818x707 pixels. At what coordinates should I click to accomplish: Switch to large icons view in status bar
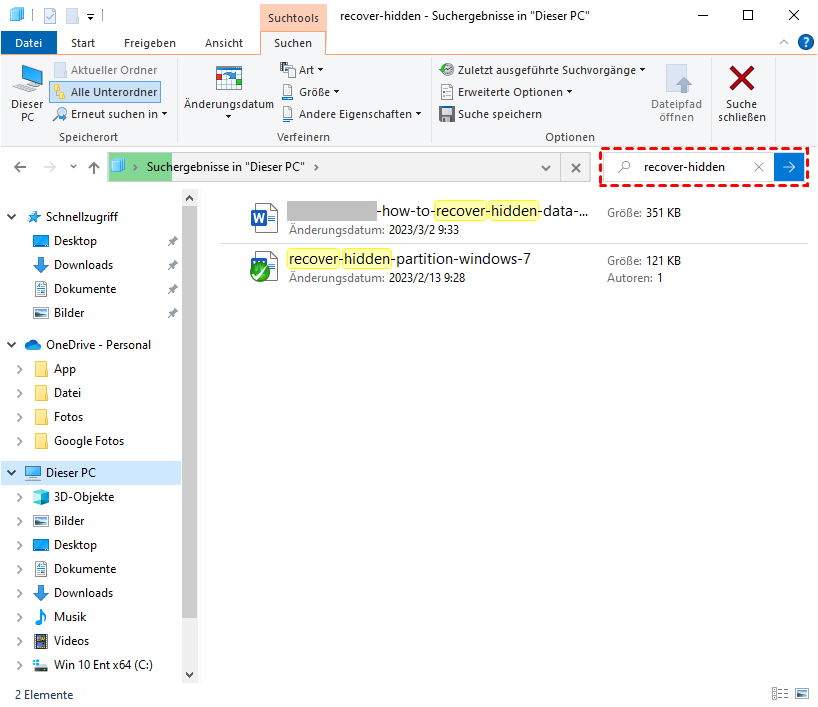(802, 693)
